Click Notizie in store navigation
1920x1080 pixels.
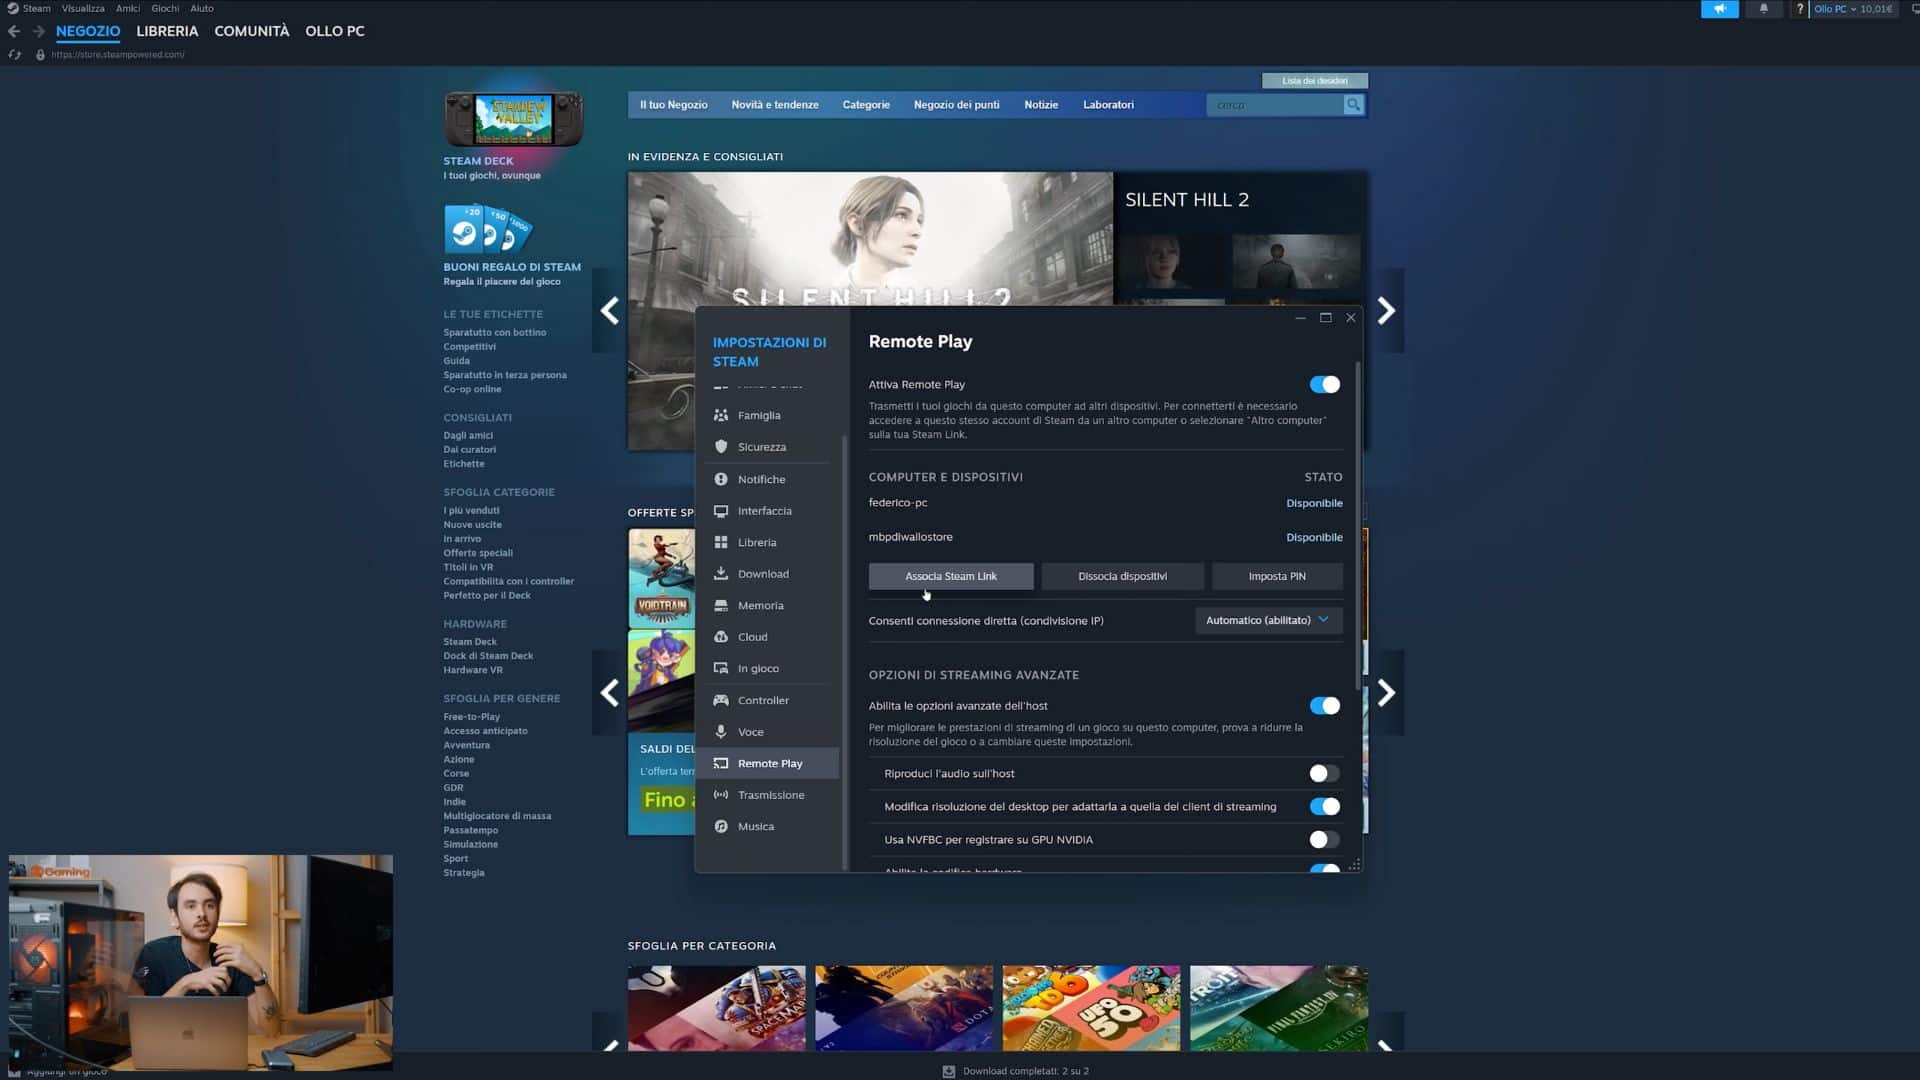point(1041,104)
